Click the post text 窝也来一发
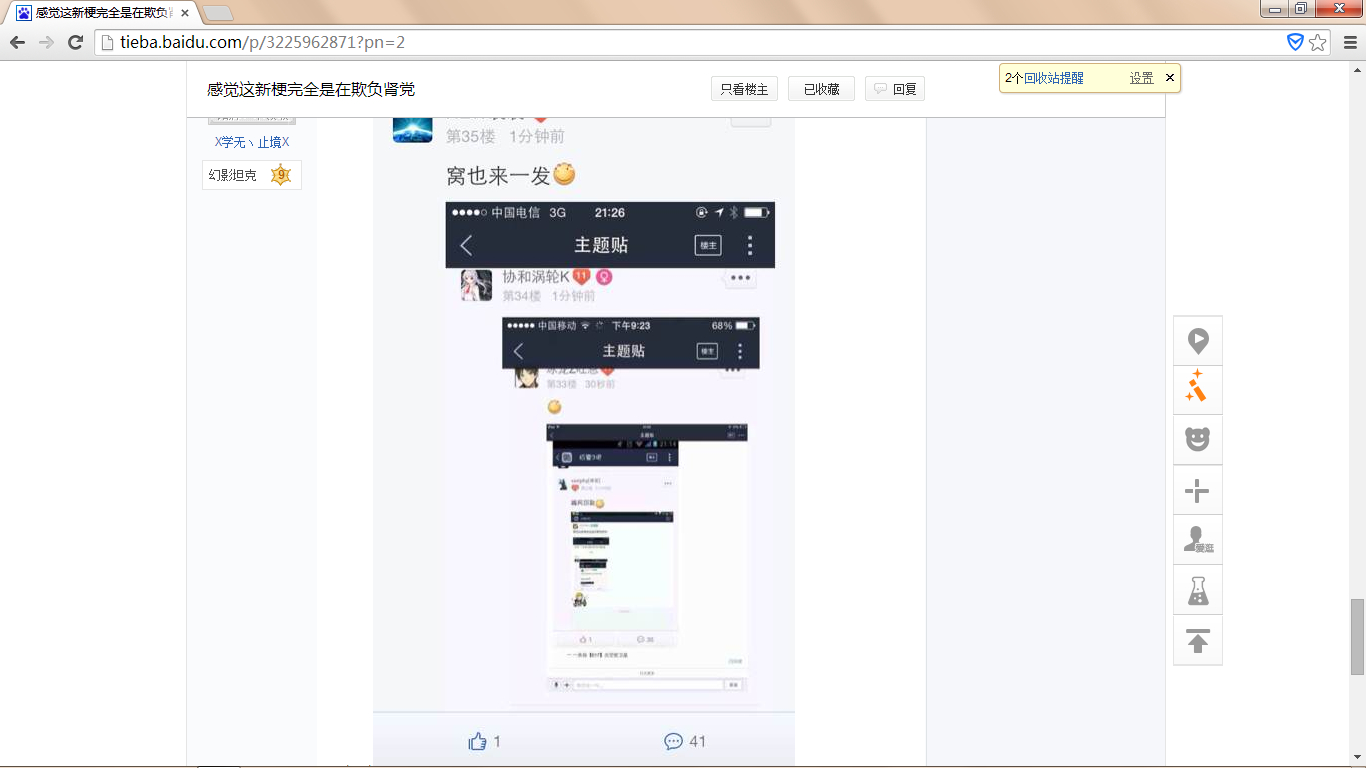 point(498,175)
